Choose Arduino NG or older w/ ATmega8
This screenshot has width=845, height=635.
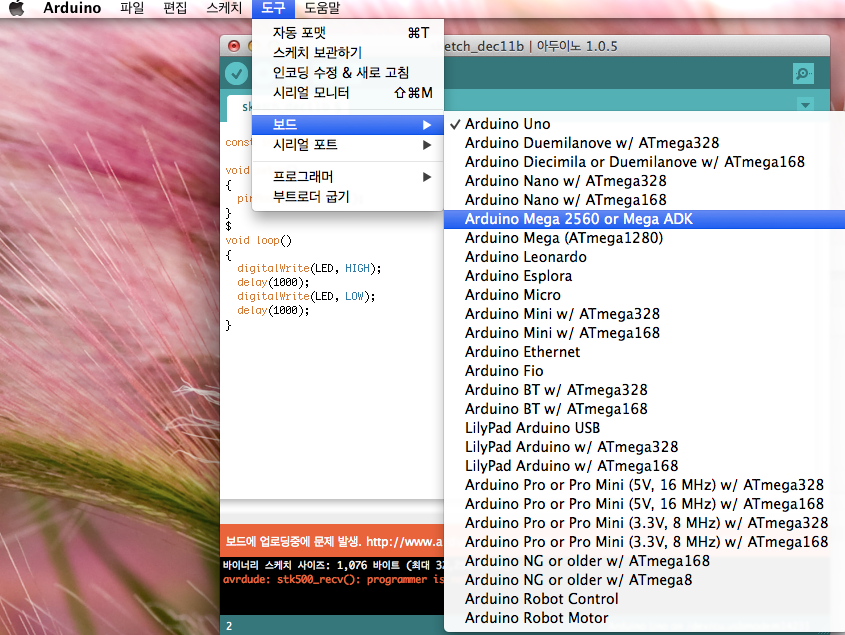pos(645,580)
